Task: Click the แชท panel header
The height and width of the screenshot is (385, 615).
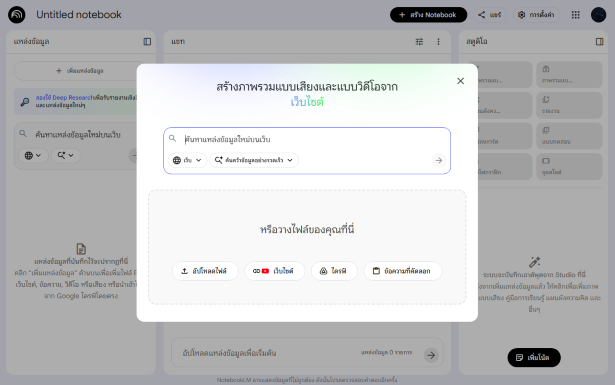Action: pos(178,42)
